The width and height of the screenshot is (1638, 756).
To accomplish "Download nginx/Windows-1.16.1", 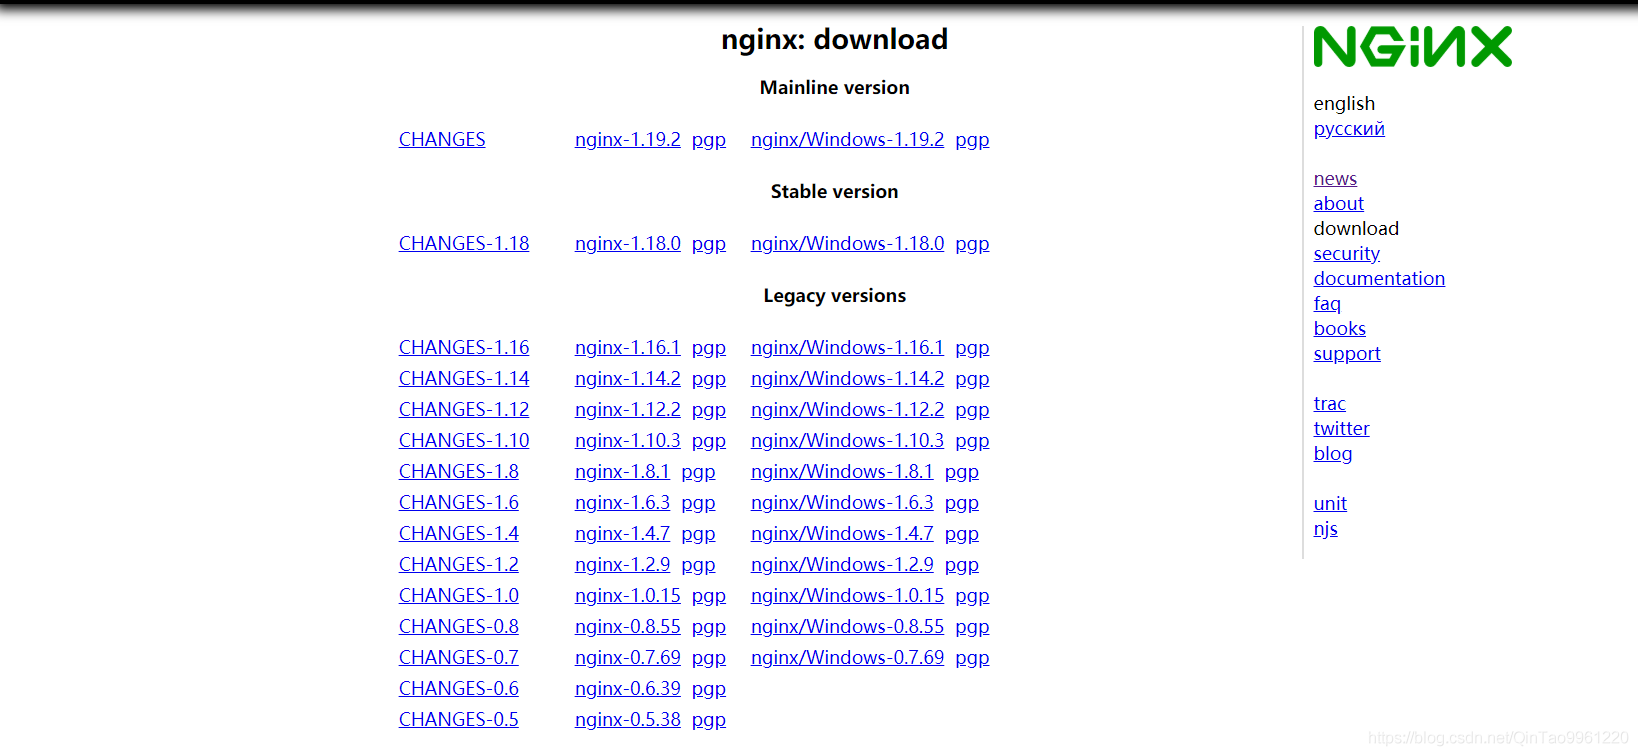I will point(847,348).
